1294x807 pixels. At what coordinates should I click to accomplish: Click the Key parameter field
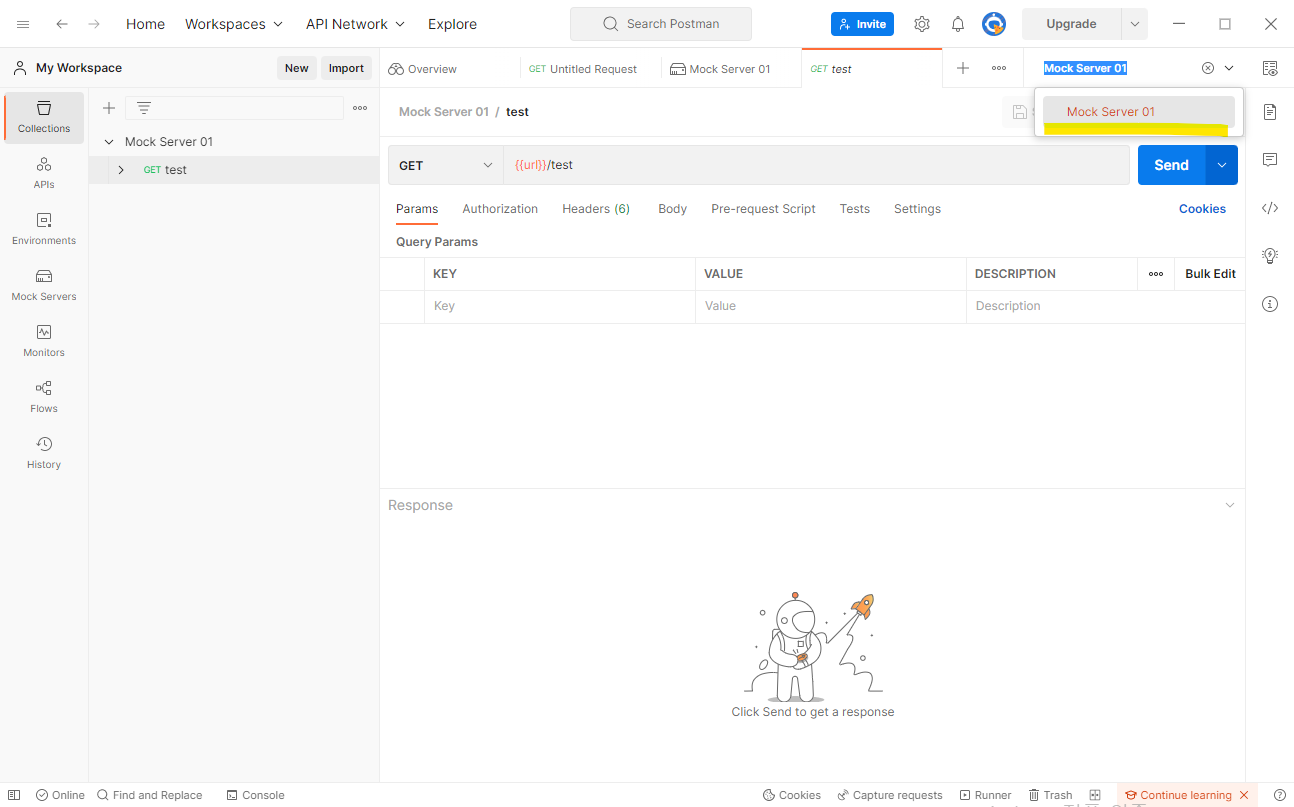point(560,306)
